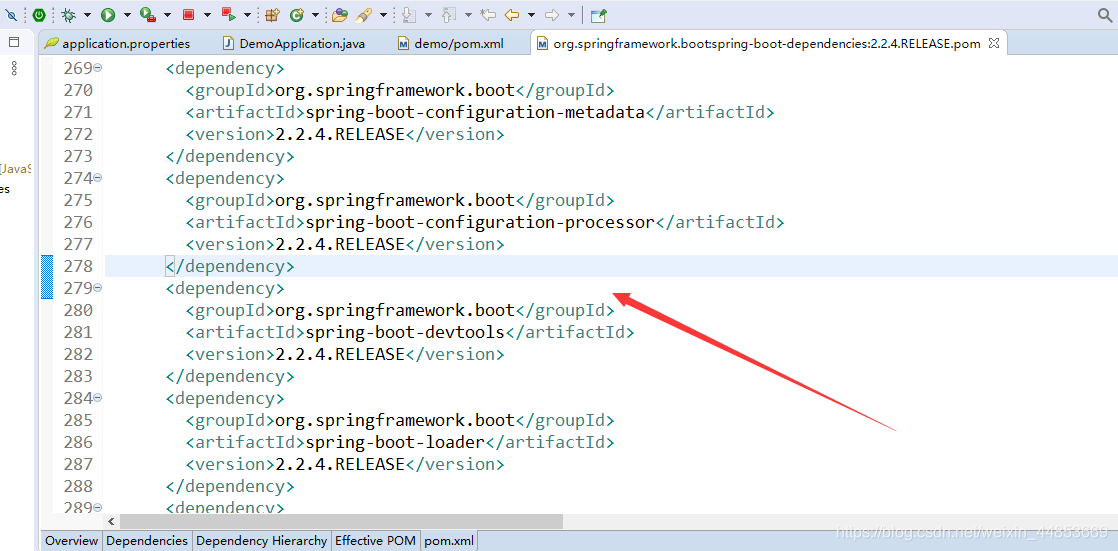Select the pom.xml source tab at bottom

448,541
